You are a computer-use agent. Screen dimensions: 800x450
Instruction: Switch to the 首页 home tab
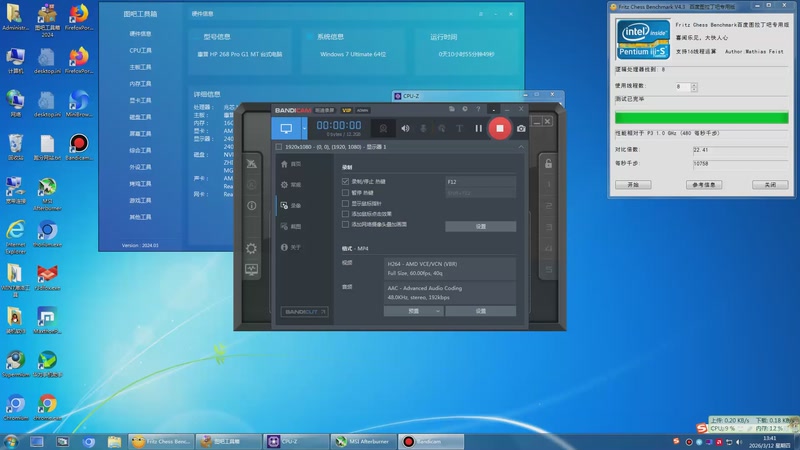click(295, 163)
